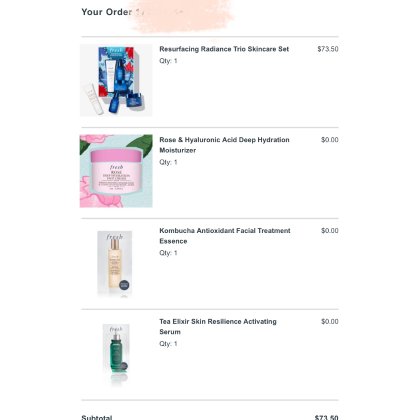Click the Qty: 1 under Tea Elixir Serum
Image resolution: width=420 pixels, height=420 pixels.
[168, 343]
